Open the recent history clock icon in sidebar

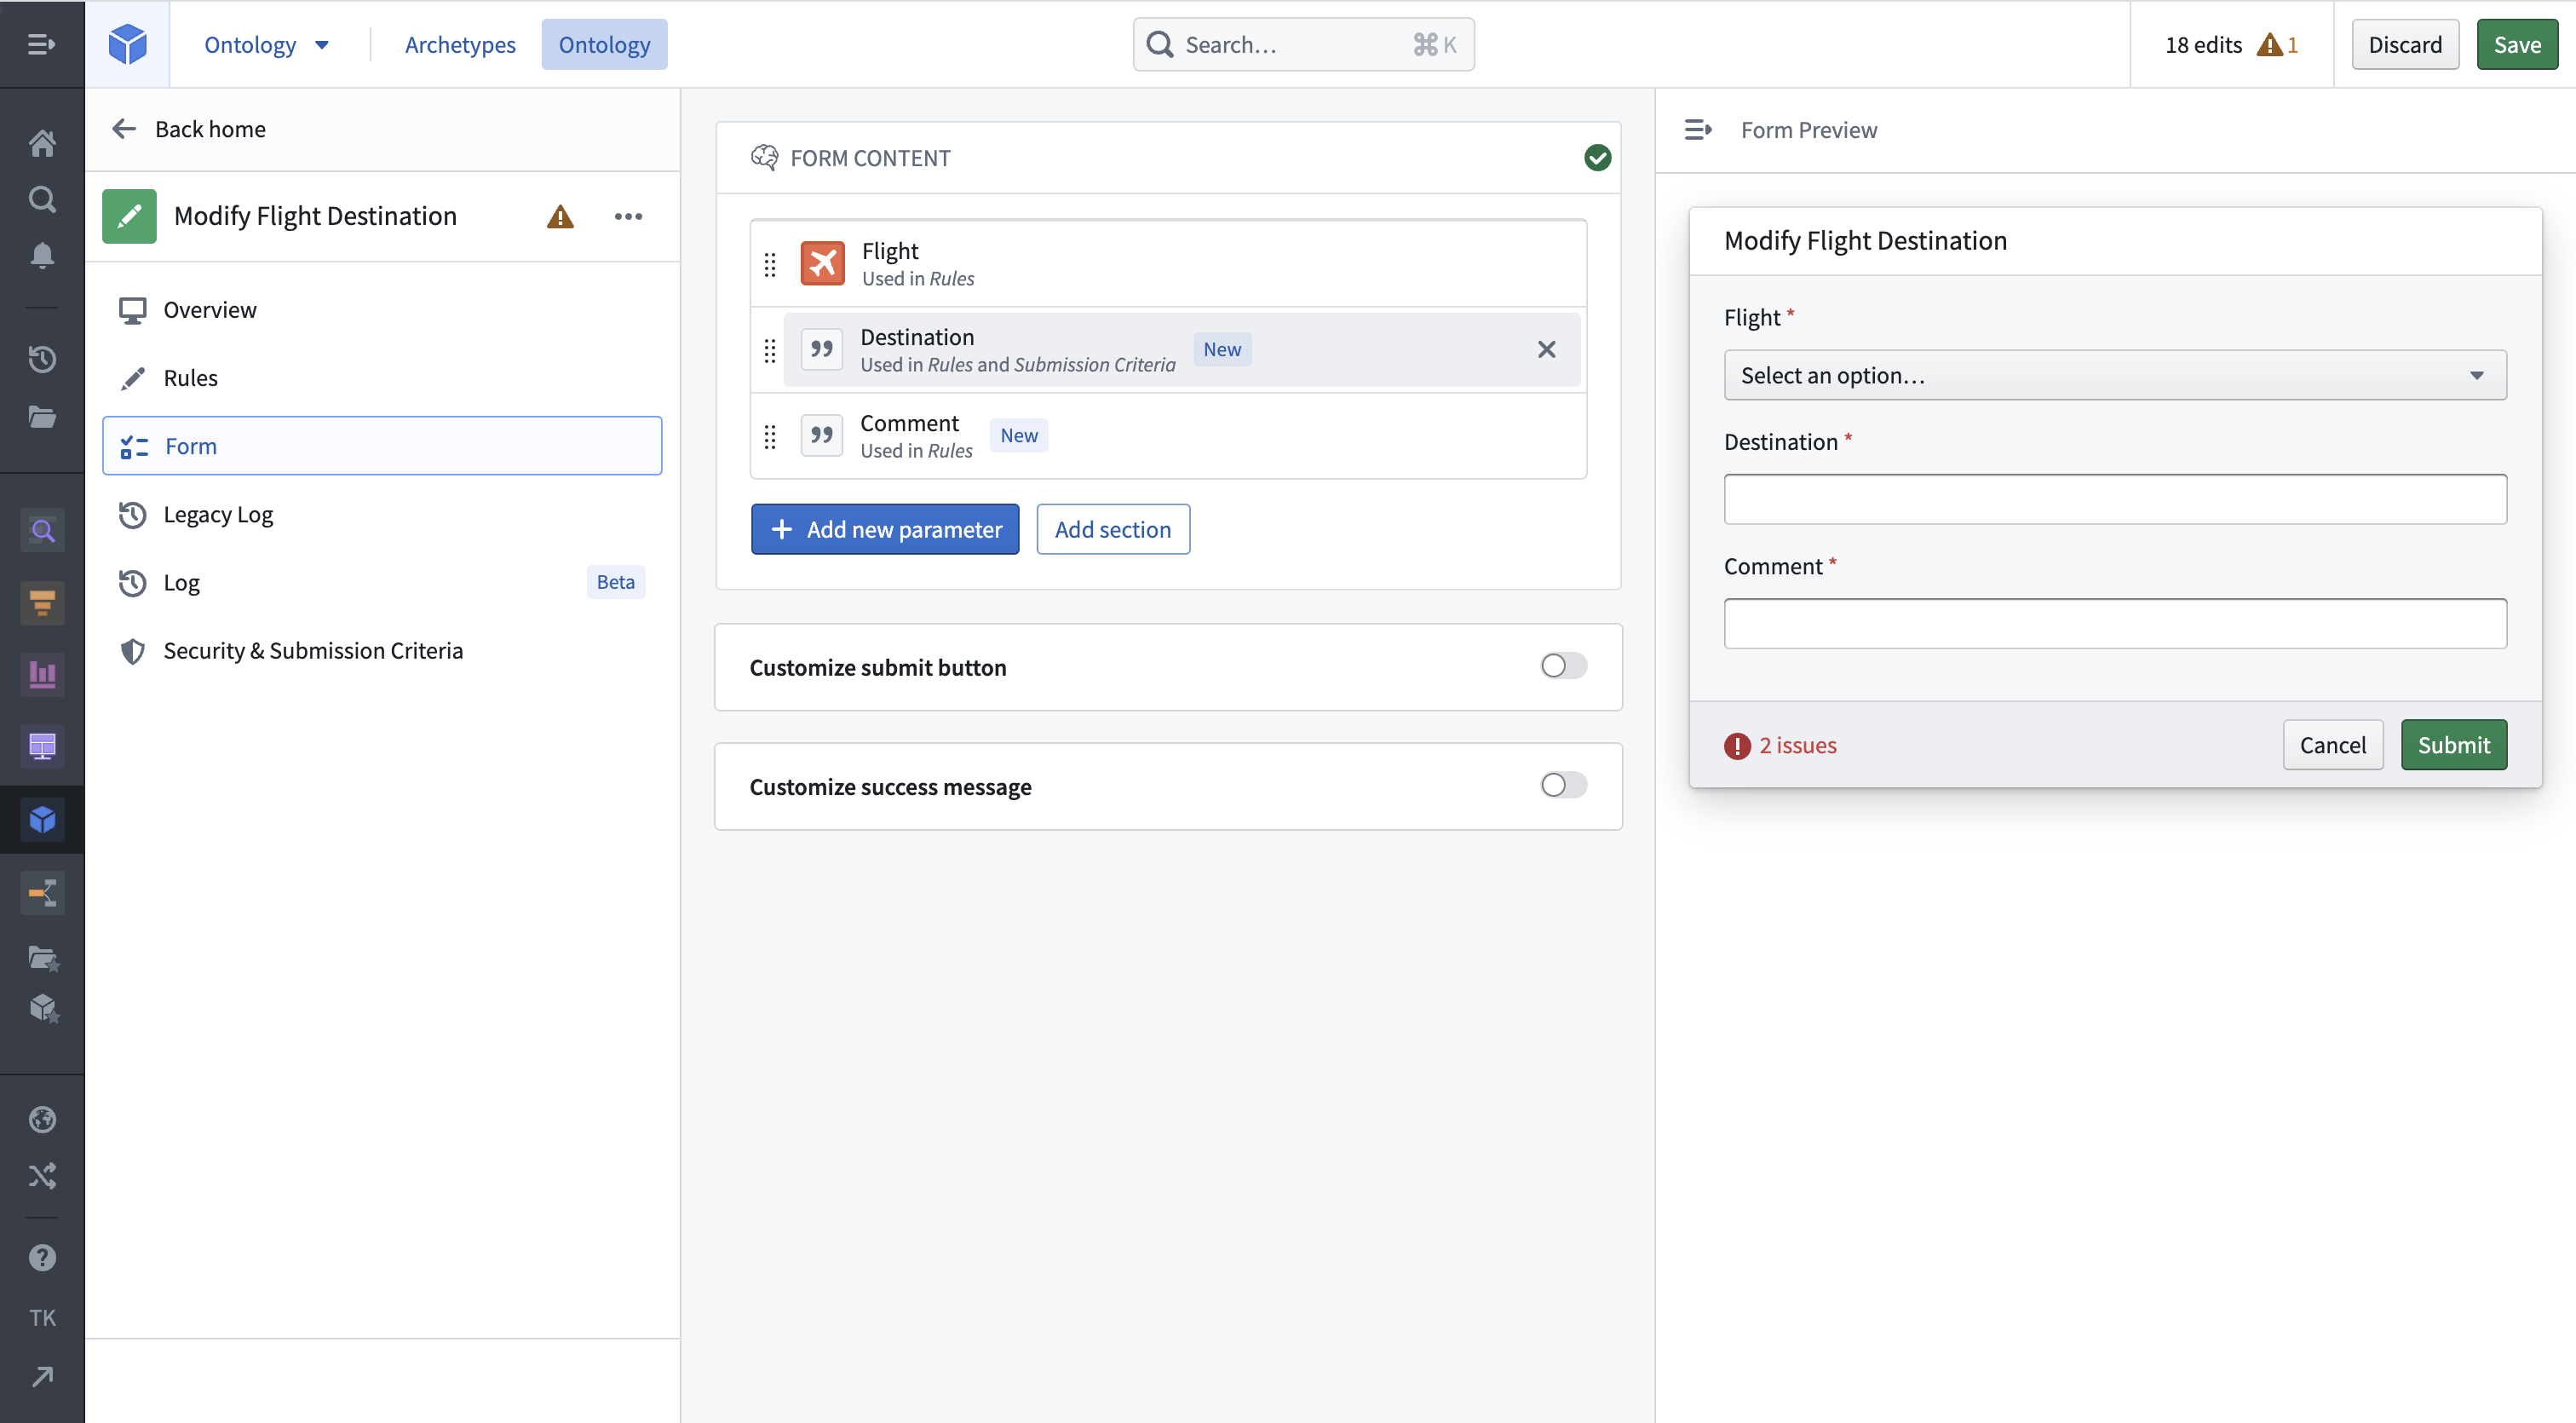[42, 359]
